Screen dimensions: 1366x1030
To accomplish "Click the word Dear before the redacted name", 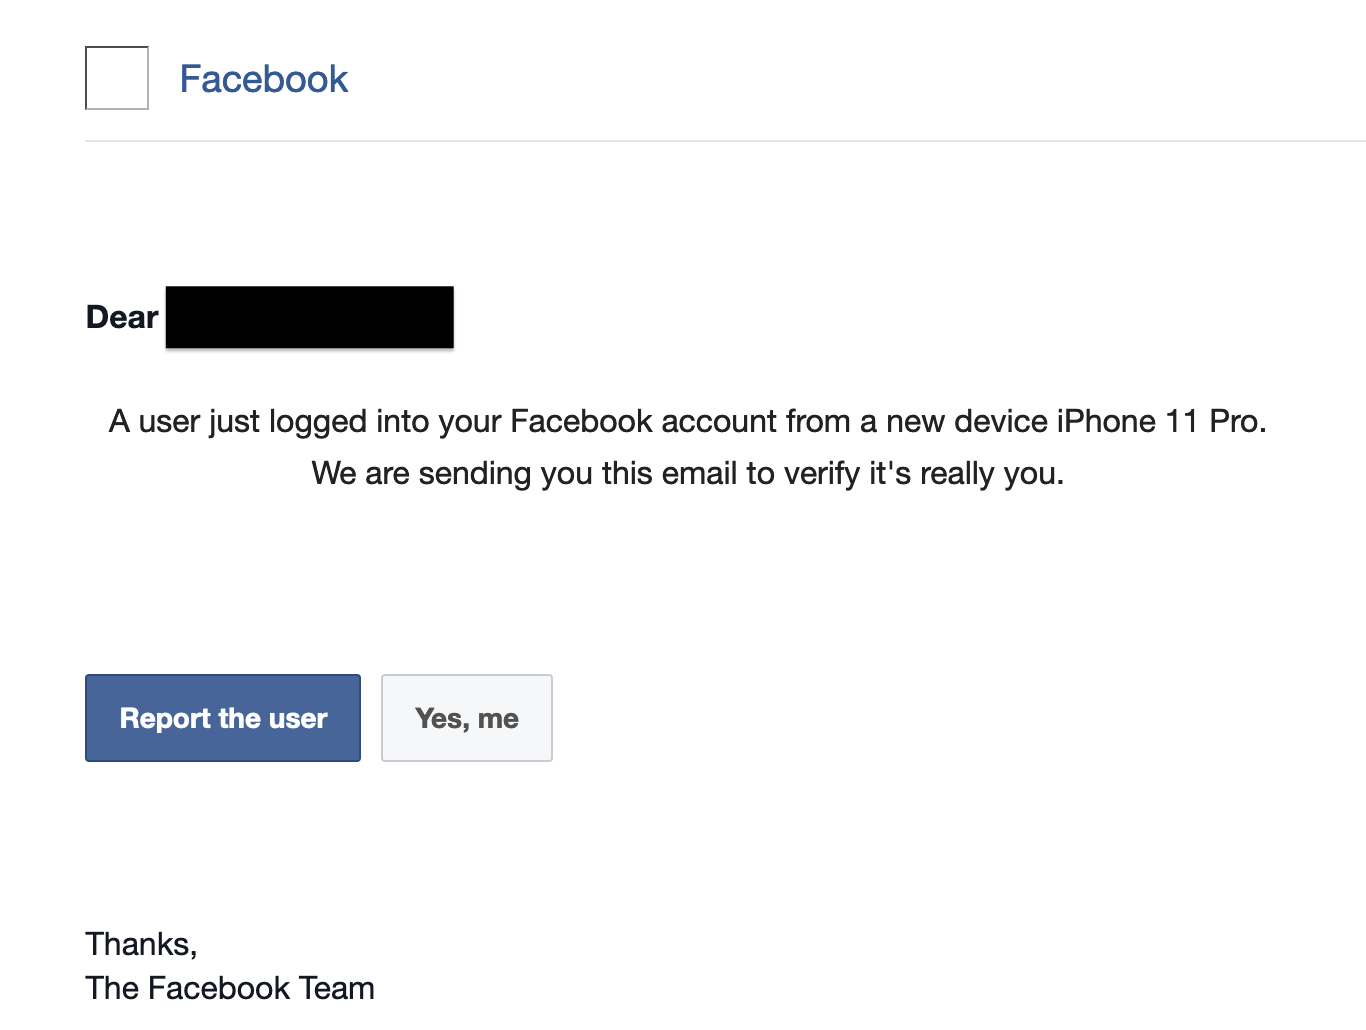I will click(121, 316).
